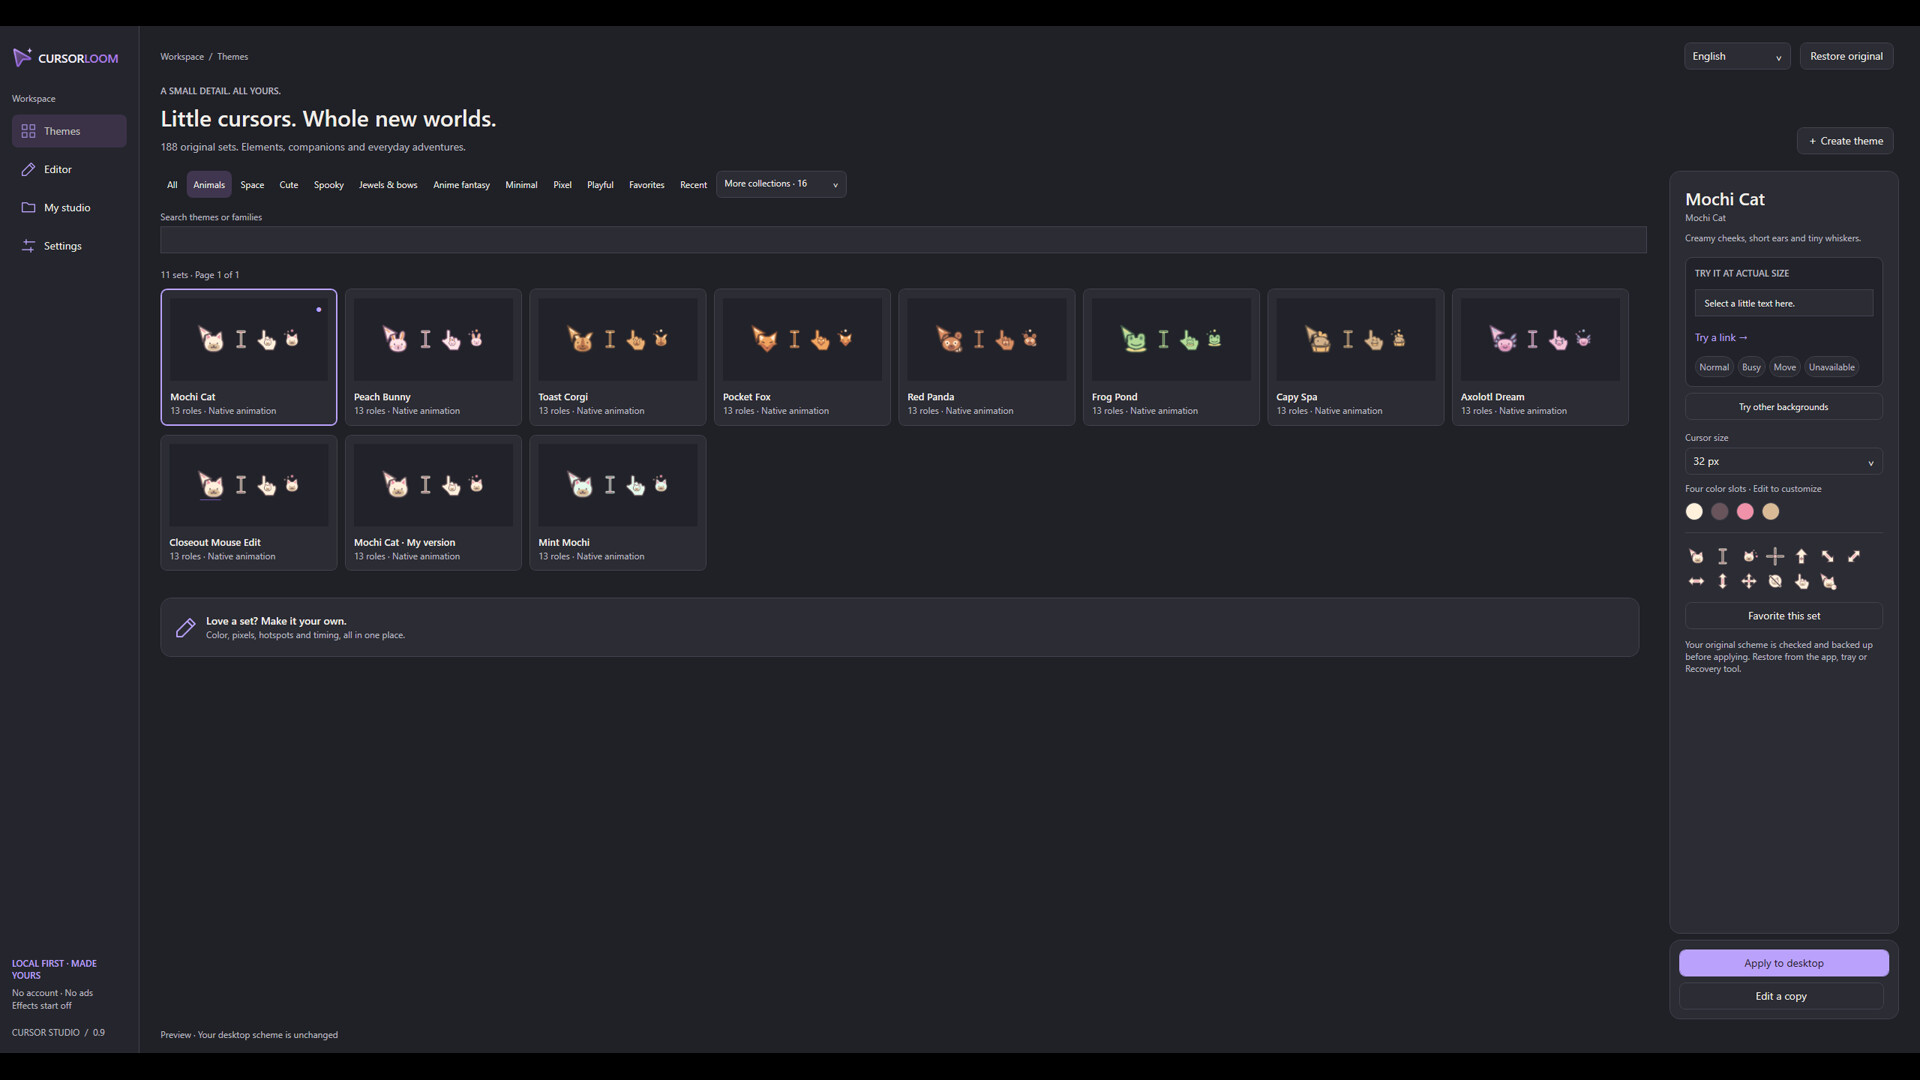The image size is (1920, 1080).
Task: Click the Select a little text here box
Action: pos(1783,303)
